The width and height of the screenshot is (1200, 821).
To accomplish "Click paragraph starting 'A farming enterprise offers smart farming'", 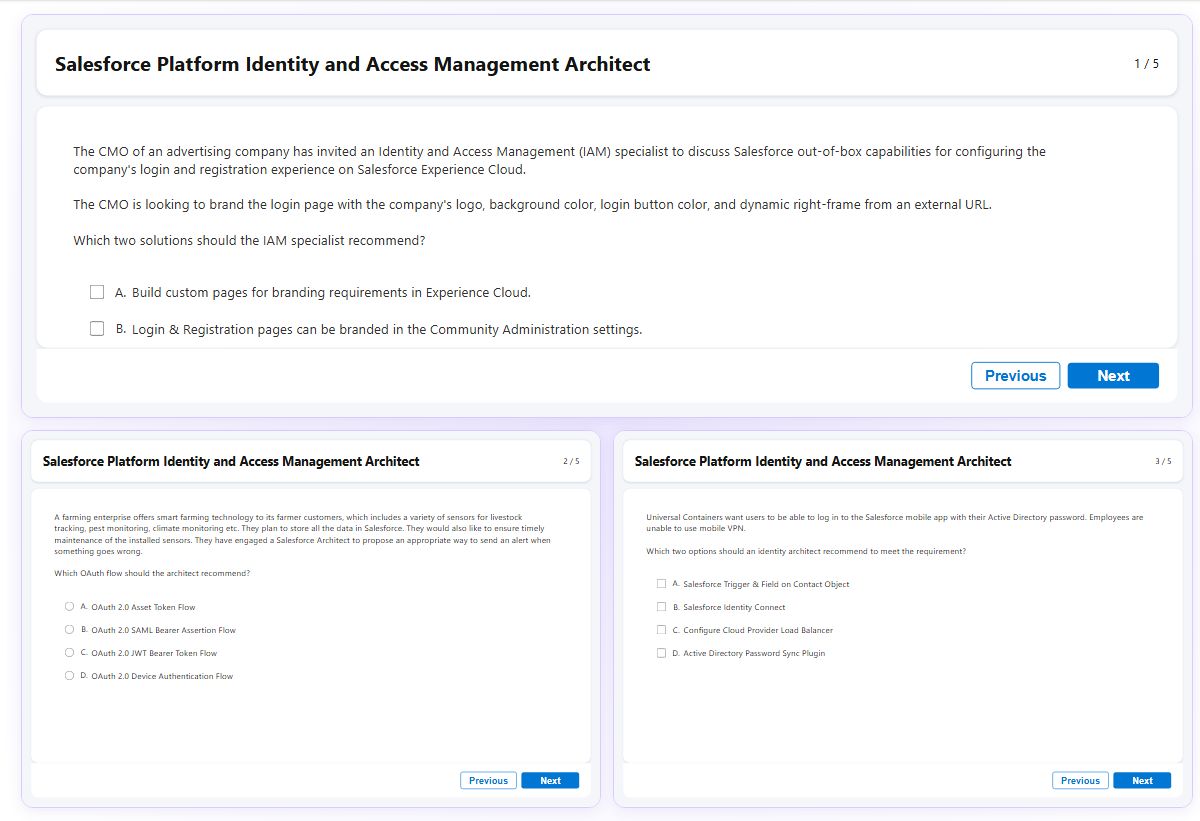I will 302,534.
